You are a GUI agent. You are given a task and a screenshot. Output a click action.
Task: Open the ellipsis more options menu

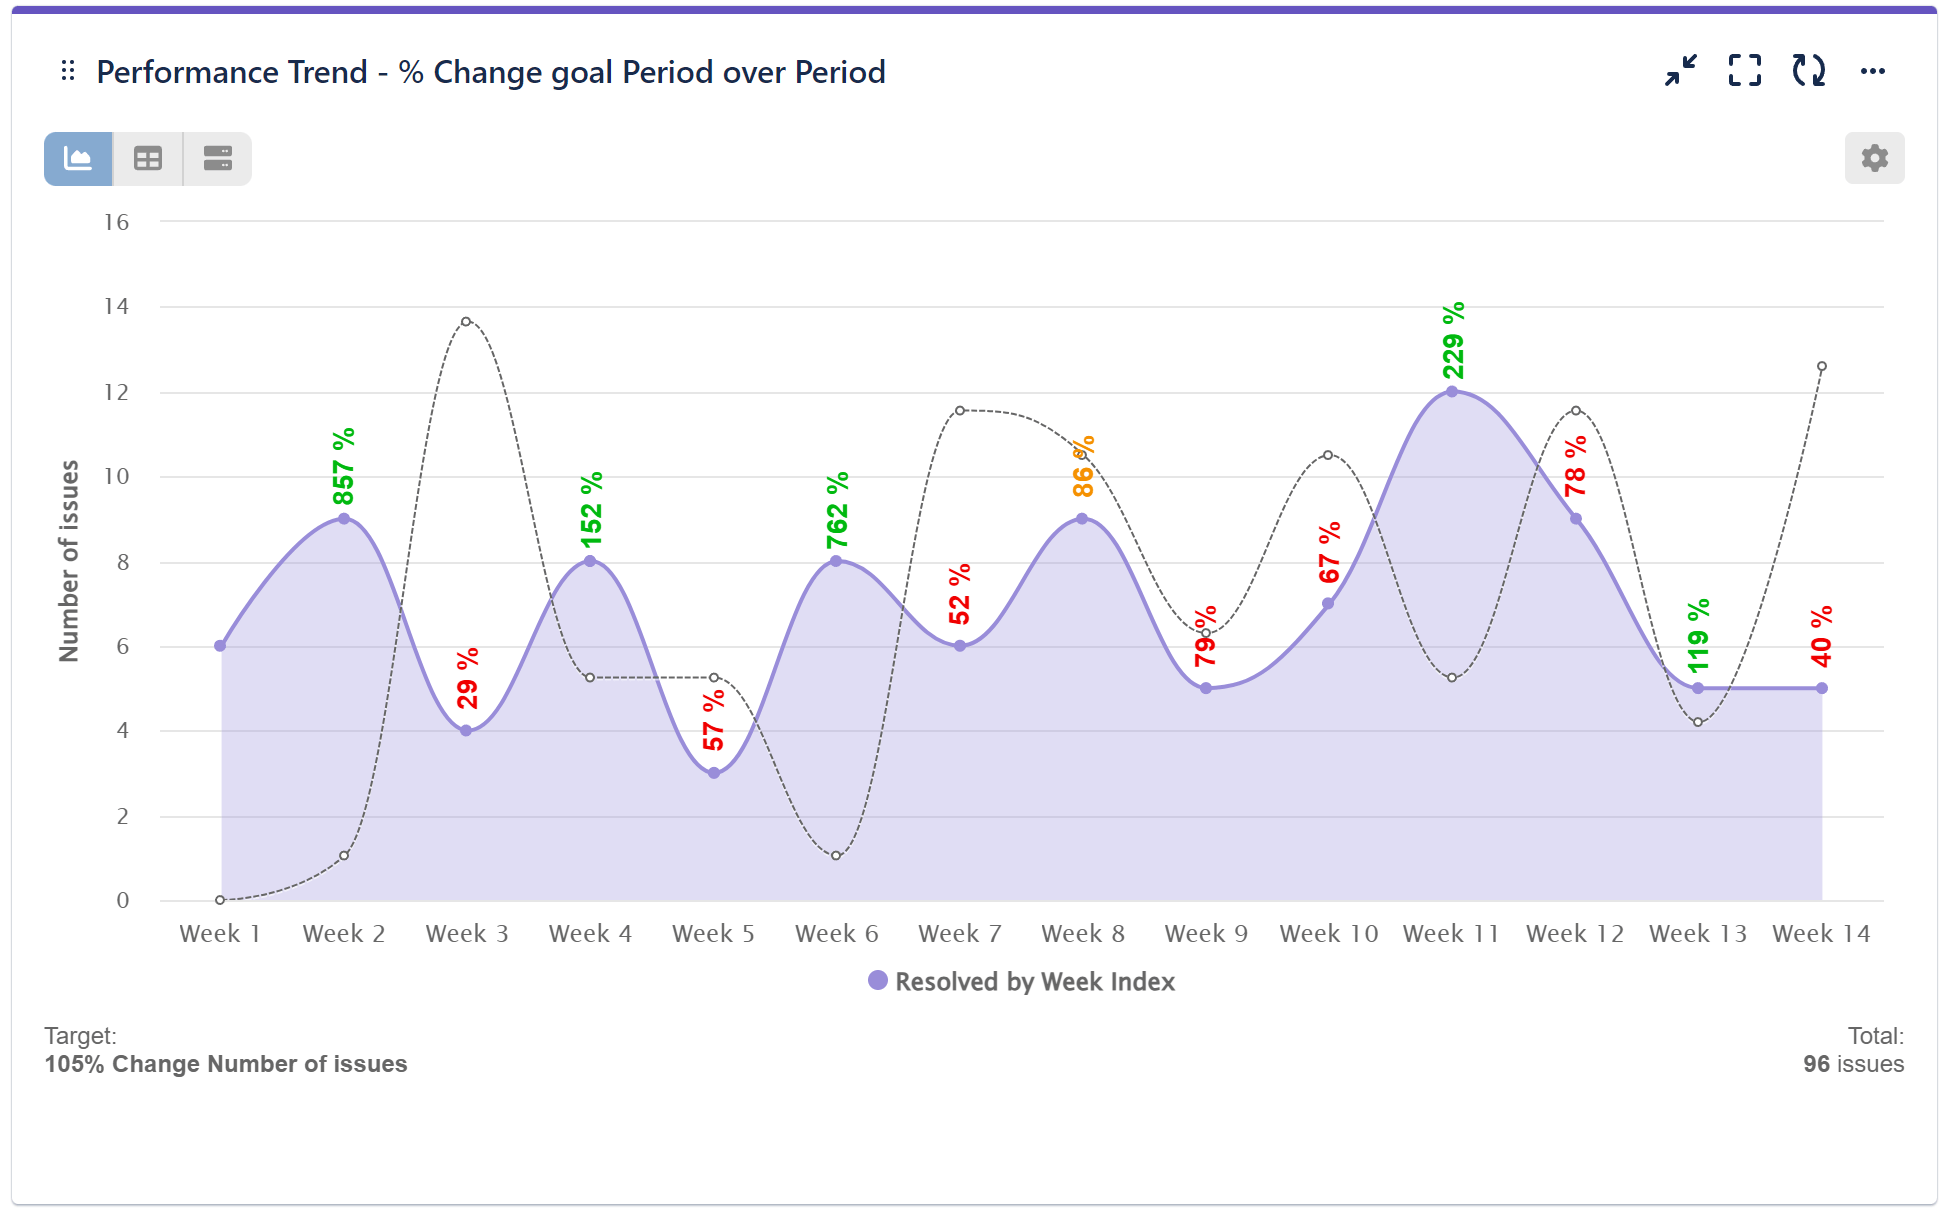[x=1873, y=70]
